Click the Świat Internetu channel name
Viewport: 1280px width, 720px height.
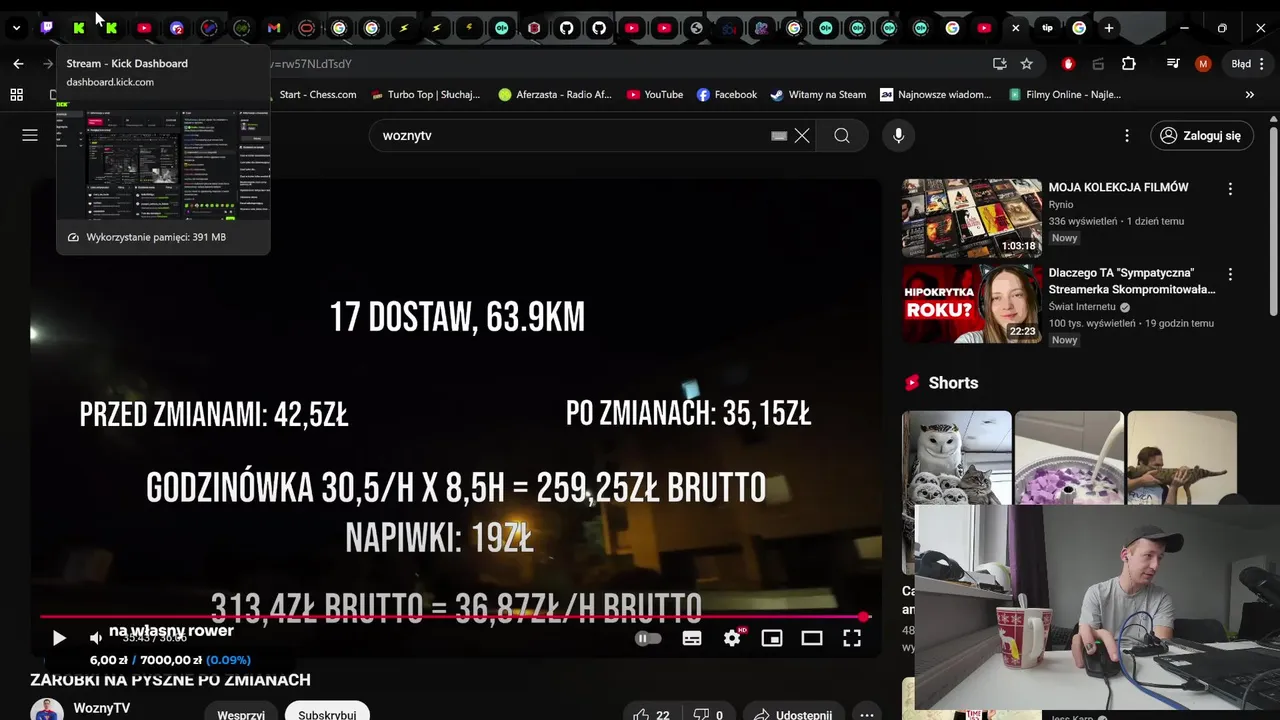1082,307
